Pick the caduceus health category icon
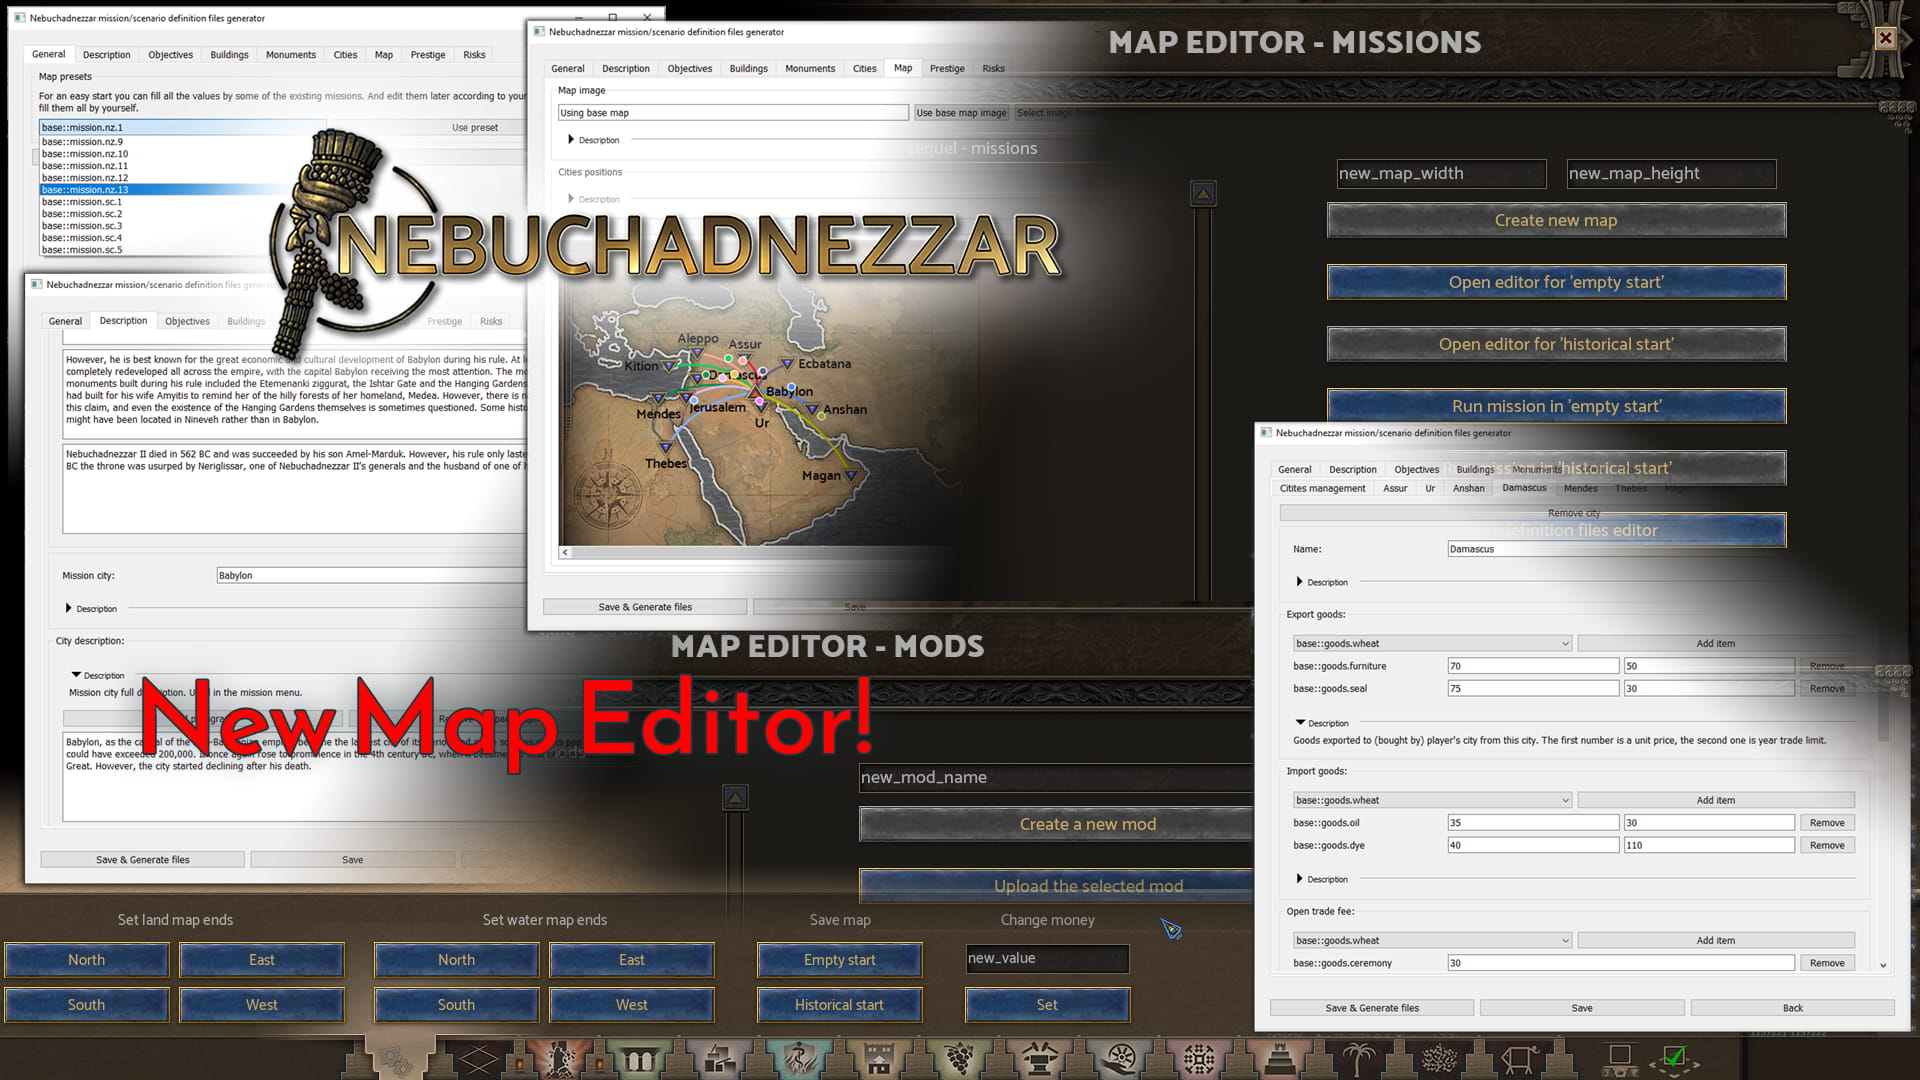This screenshot has height=1080, width=1920. coord(800,1058)
